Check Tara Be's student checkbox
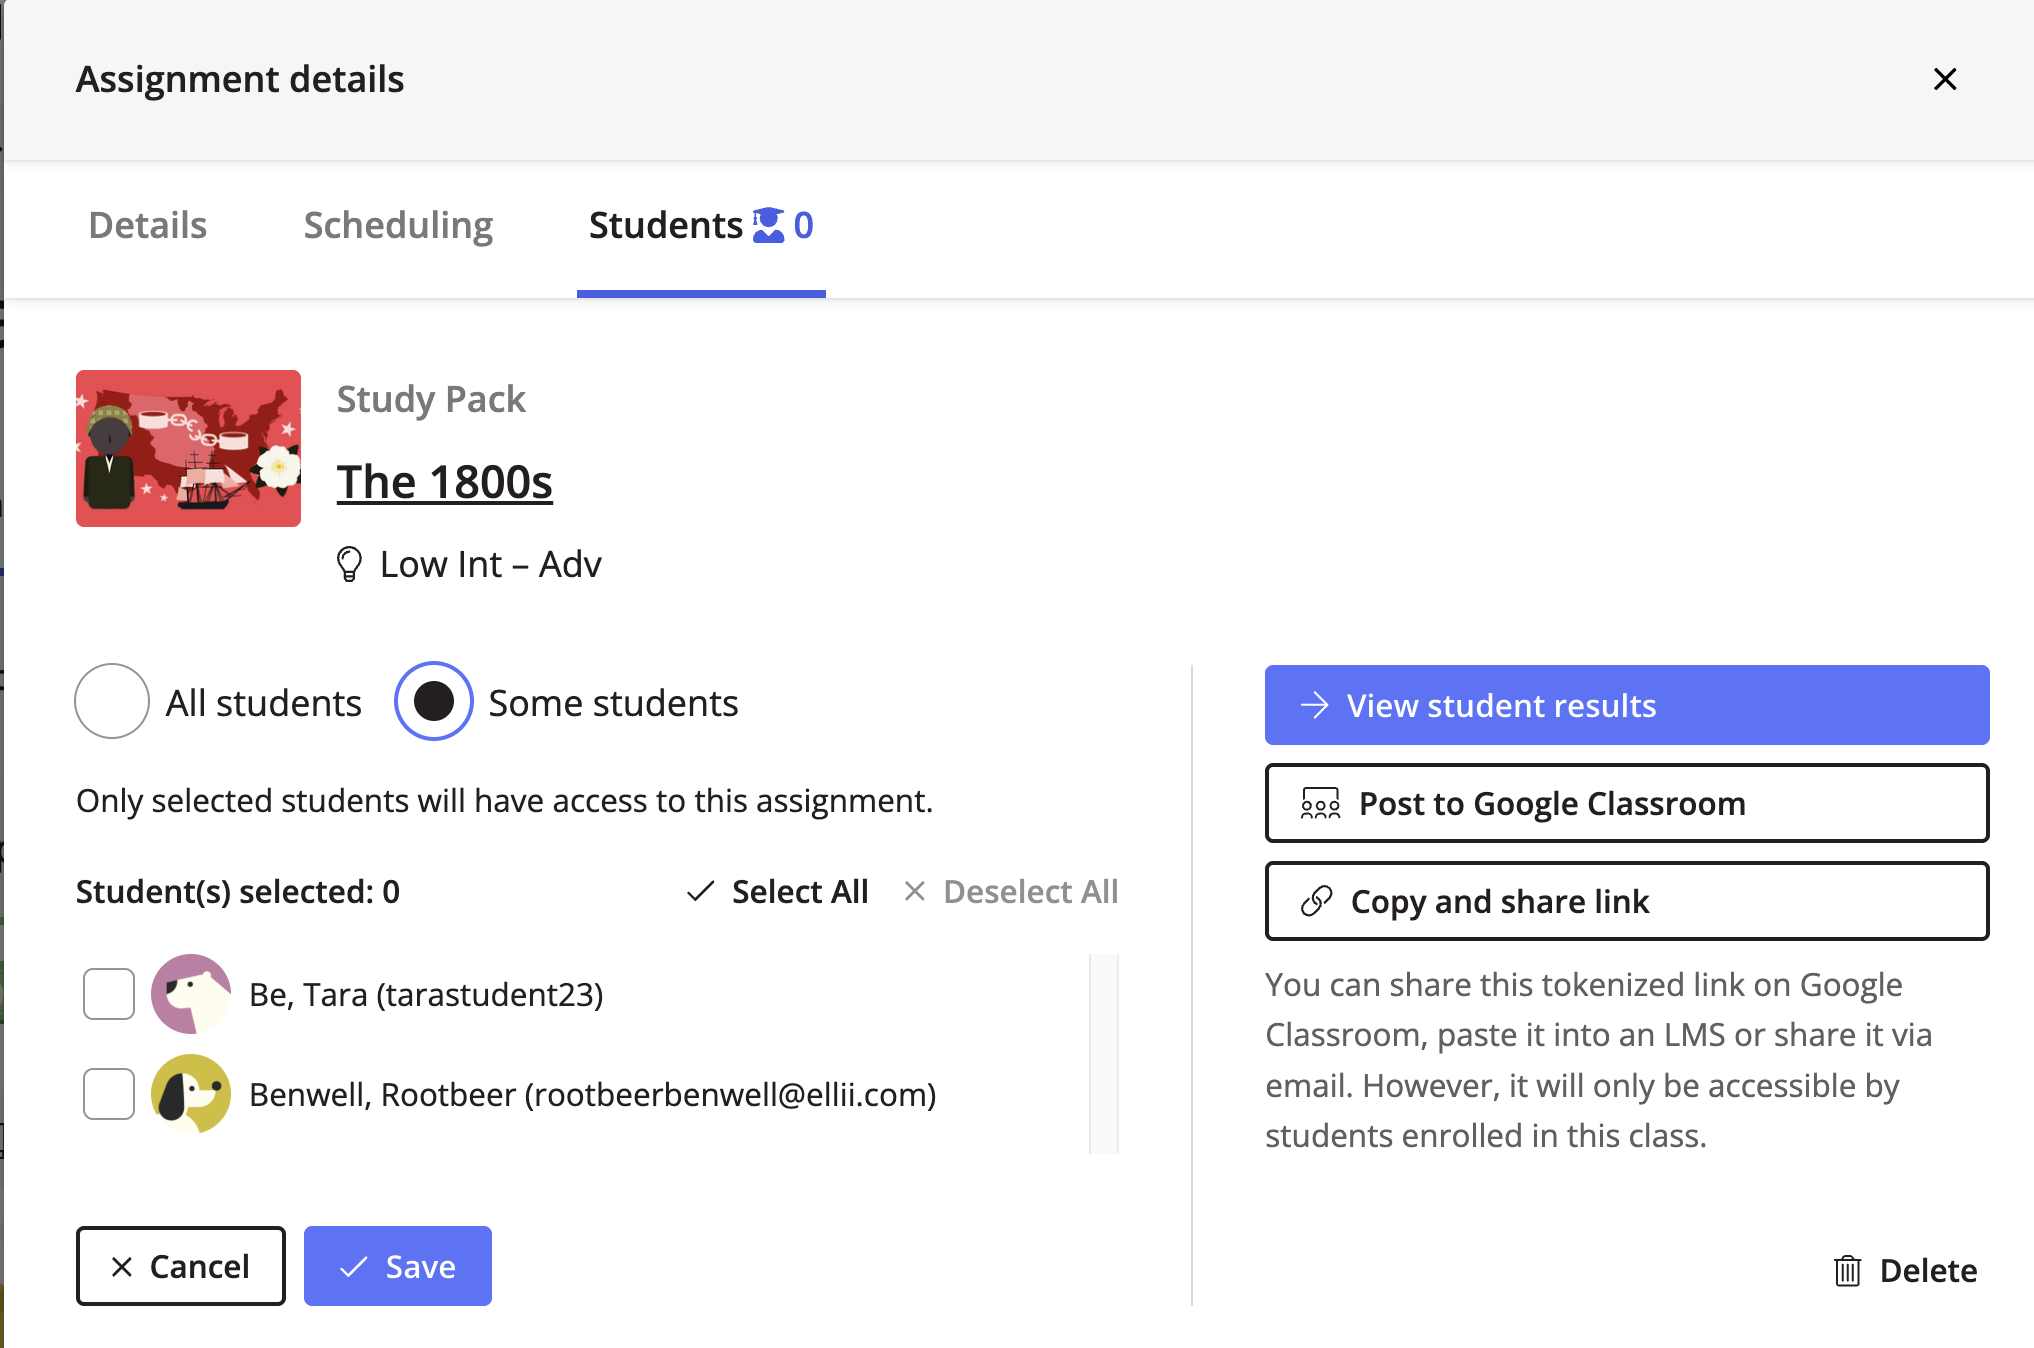Image resolution: width=2034 pixels, height=1348 pixels. tap(108, 994)
